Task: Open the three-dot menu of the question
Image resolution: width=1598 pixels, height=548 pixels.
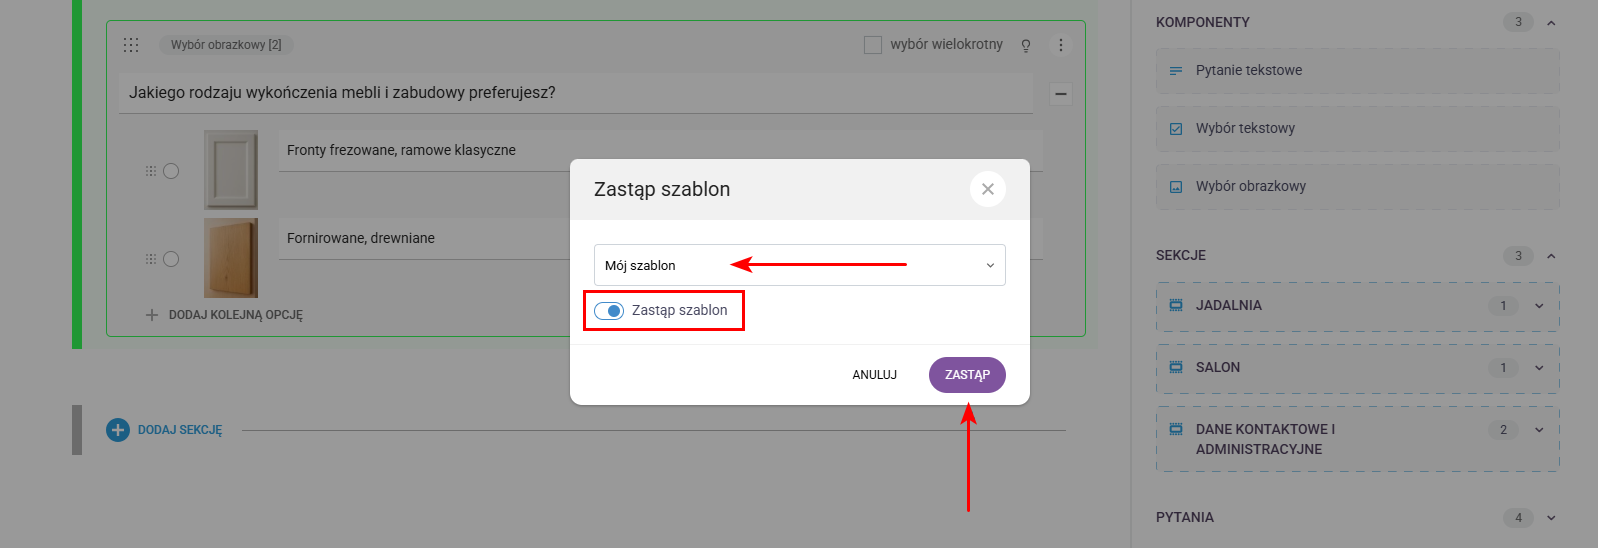Action: pos(1061,45)
